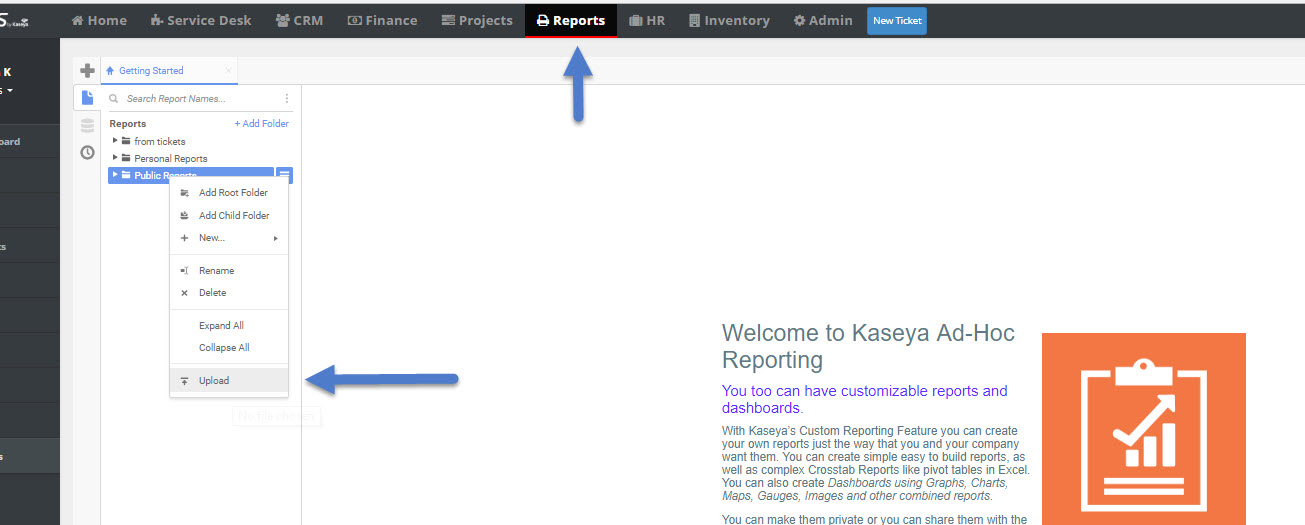The height and width of the screenshot is (525, 1305).
Task: Open the Service Desk menu
Action: pyautogui.click(x=200, y=20)
